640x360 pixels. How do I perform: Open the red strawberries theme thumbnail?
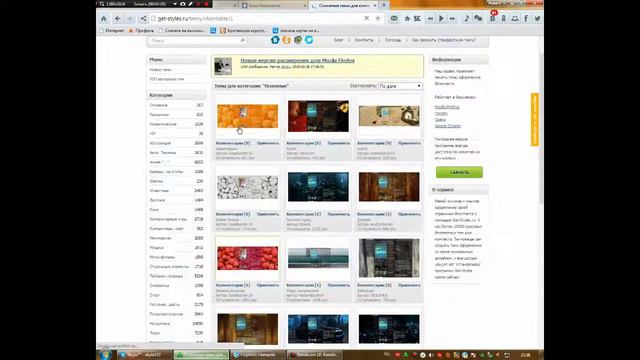pos(247,258)
